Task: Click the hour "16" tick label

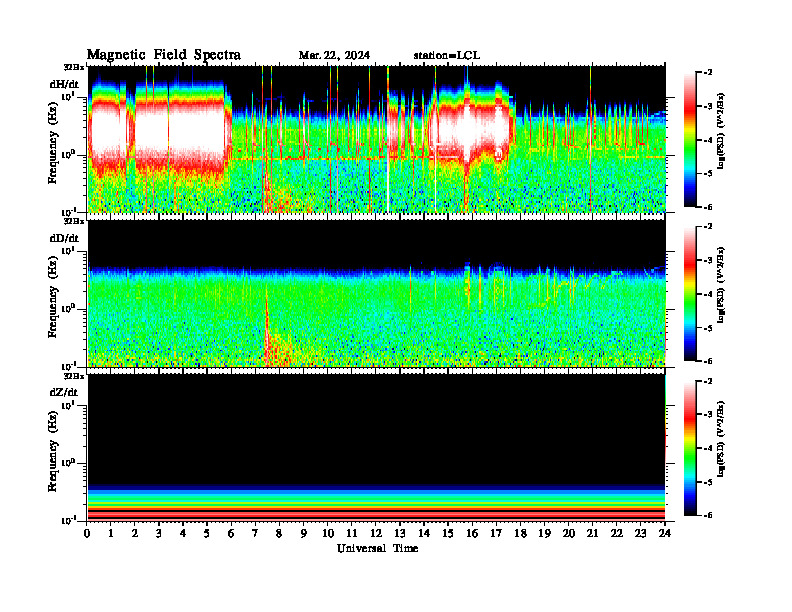Action: point(472,533)
